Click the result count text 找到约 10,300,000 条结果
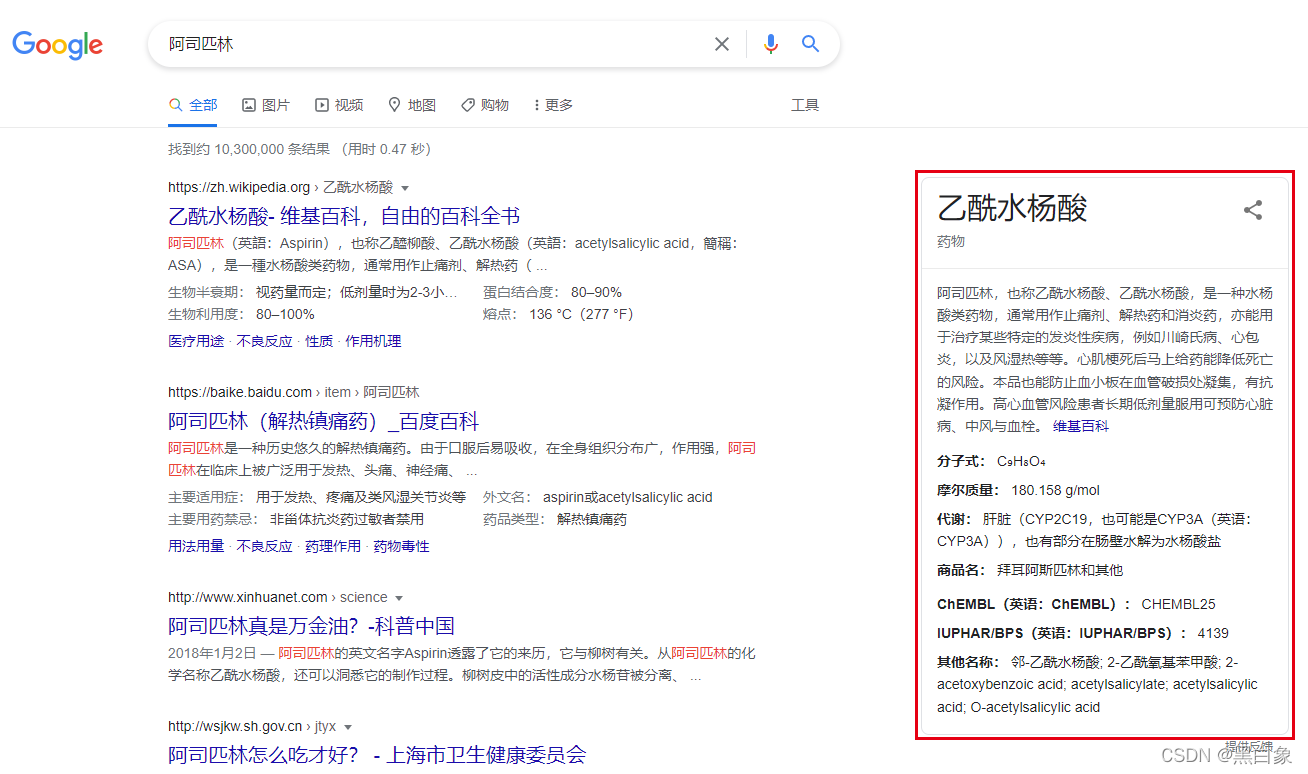The height and width of the screenshot is (774, 1308). click(x=248, y=149)
